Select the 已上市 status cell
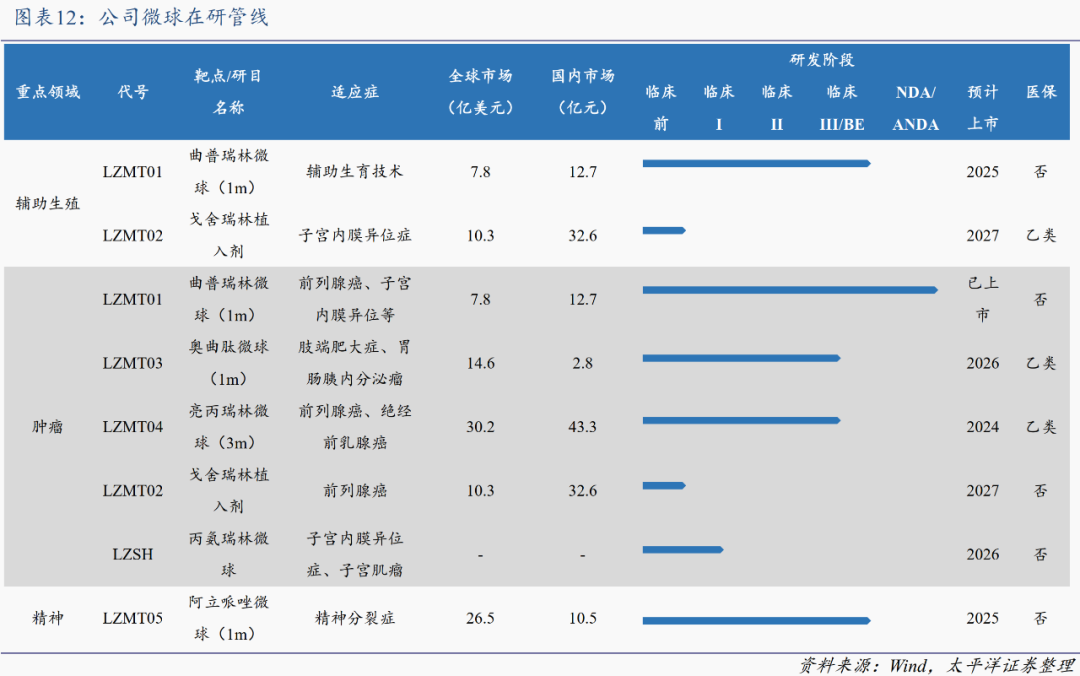The height and width of the screenshot is (676, 1080). pos(982,299)
